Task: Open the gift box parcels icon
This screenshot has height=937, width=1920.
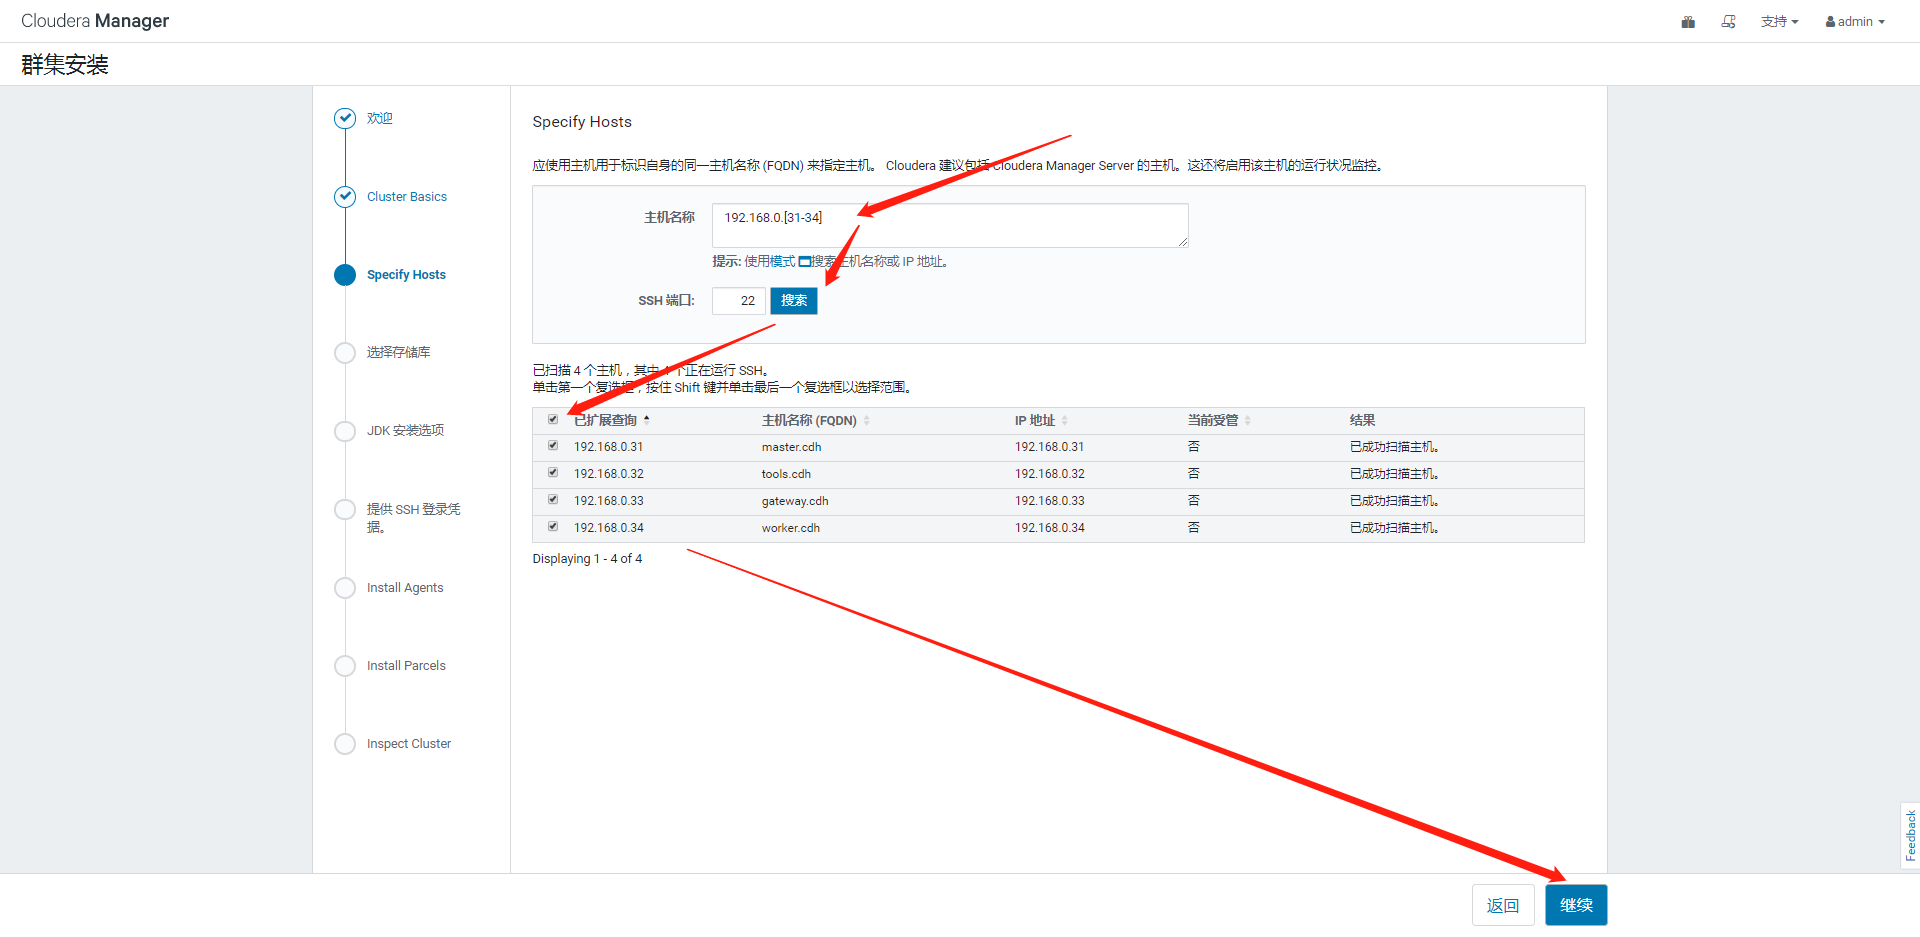Action: click(1688, 22)
